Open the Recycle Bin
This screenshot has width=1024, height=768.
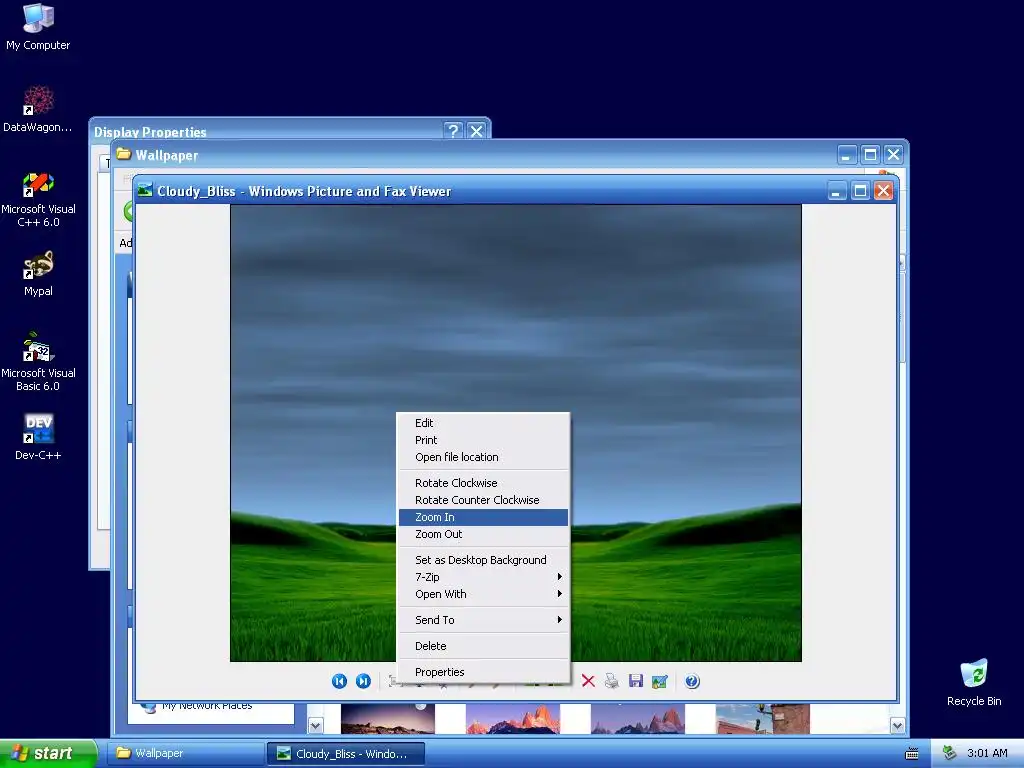(974, 683)
